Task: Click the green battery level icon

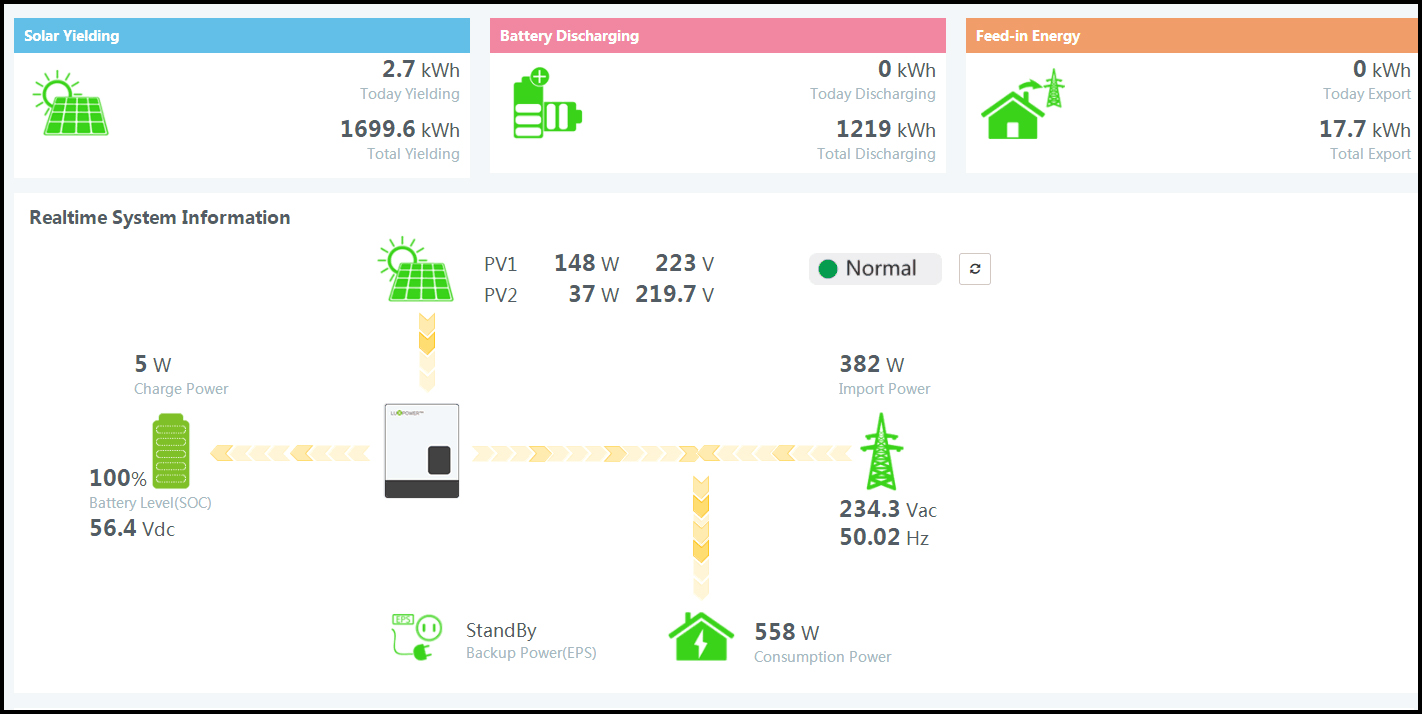Action: [170, 453]
